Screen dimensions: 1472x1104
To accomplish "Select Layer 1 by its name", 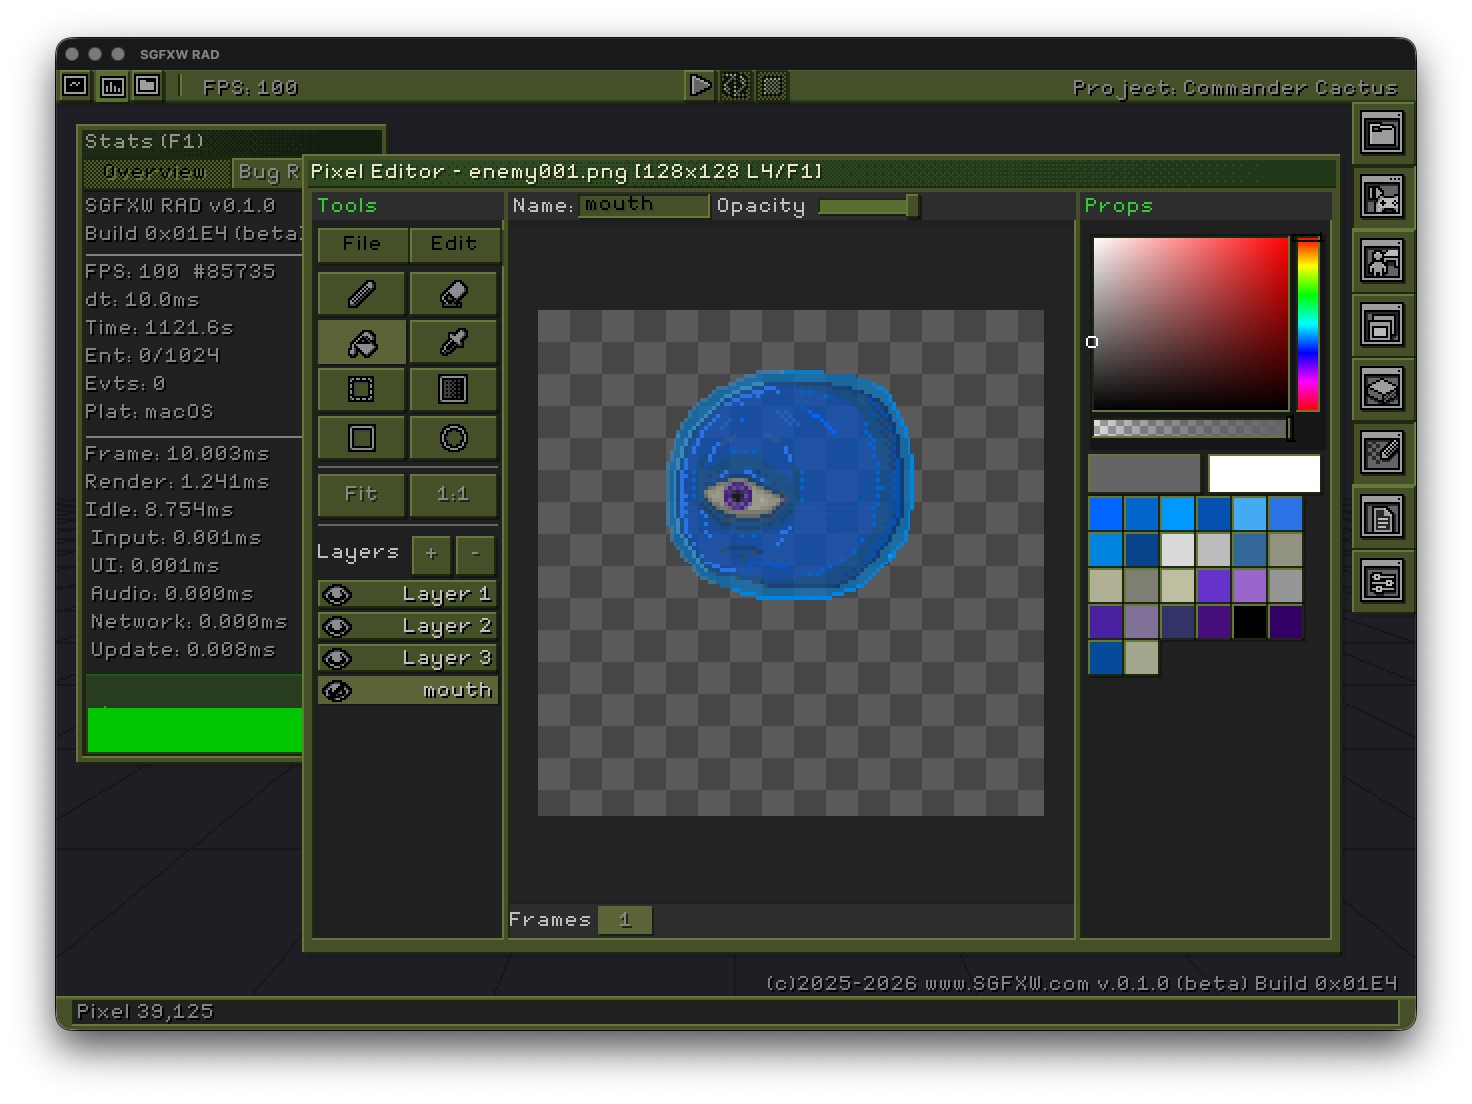I will 446,594.
